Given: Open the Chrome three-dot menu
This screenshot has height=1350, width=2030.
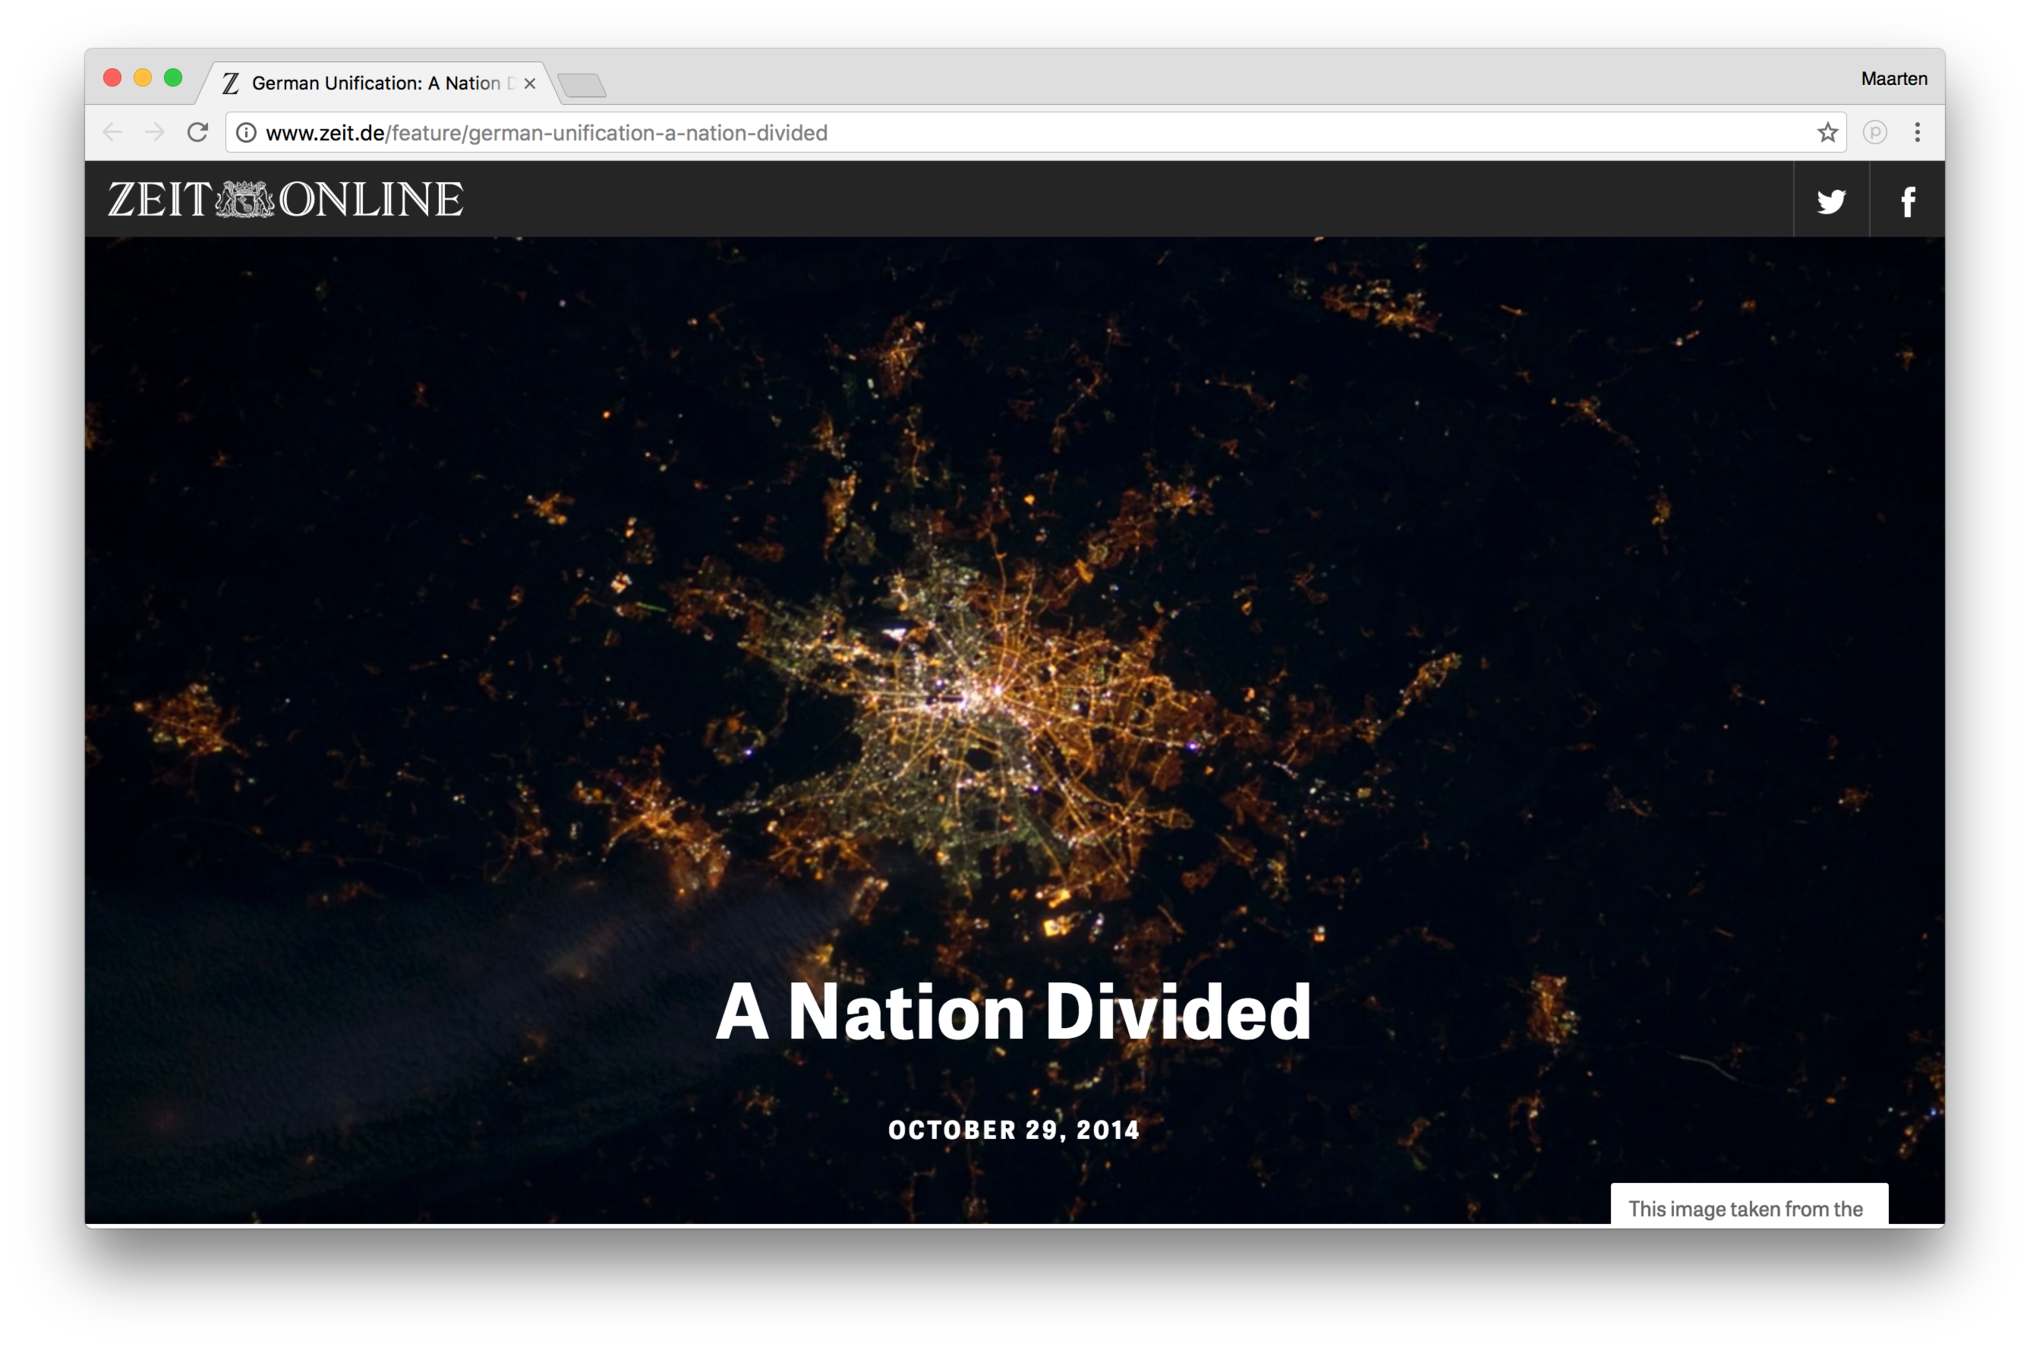Looking at the screenshot, I should tap(1917, 132).
